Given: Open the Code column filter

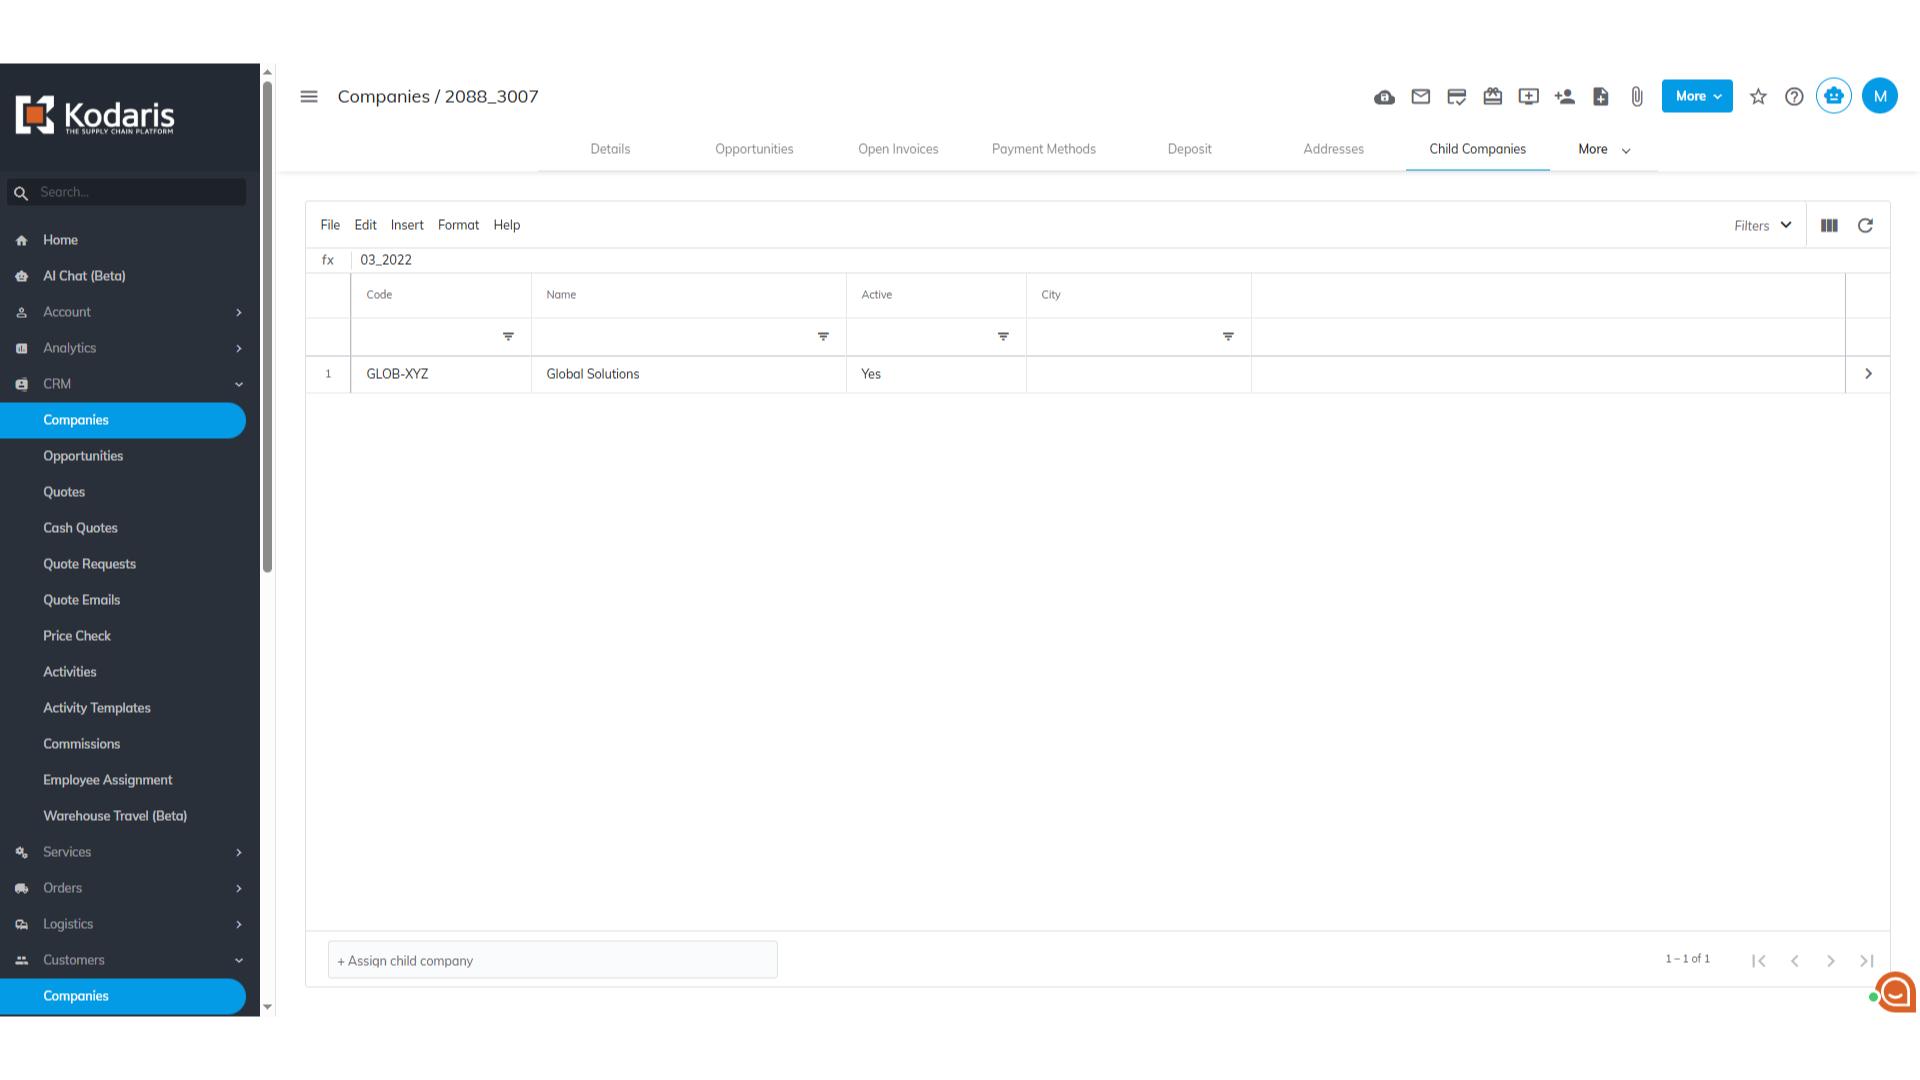Looking at the screenshot, I should (x=508, y=337).
